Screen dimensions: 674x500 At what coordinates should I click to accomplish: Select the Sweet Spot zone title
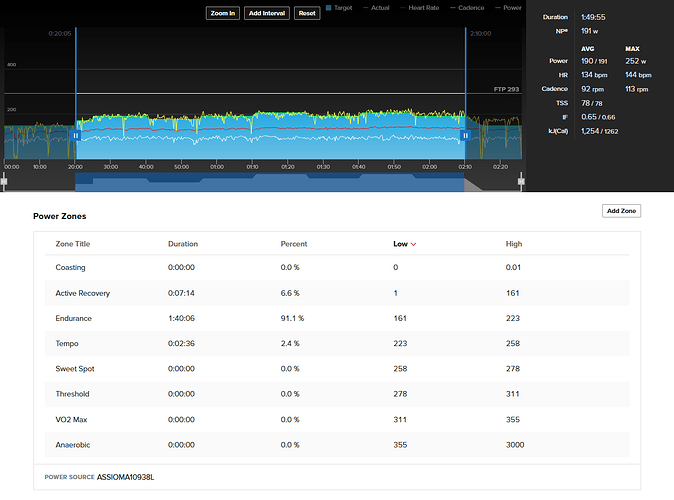pyautogui.click(x=75, y=369)
